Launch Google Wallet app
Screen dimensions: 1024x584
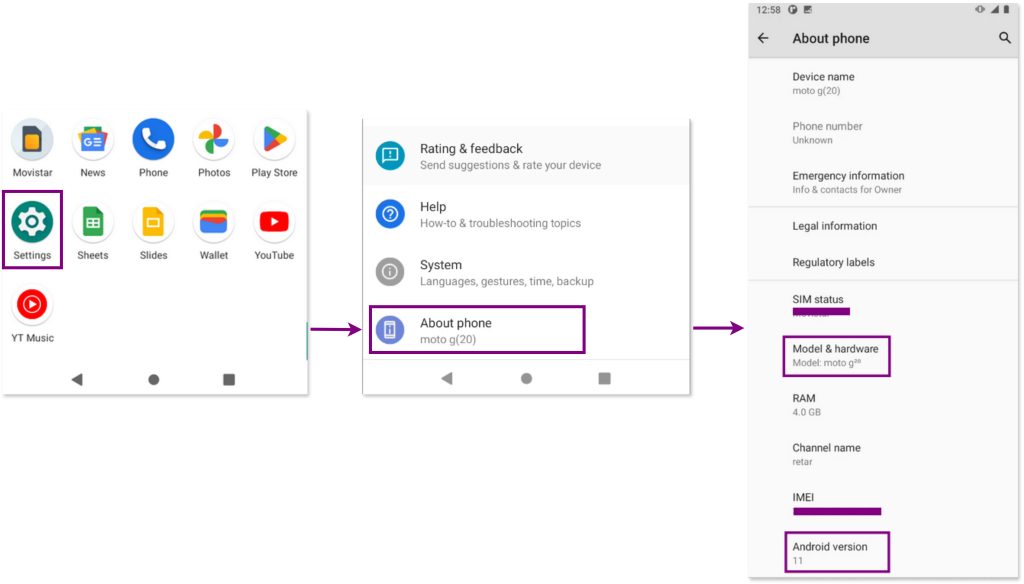(214, 223)
